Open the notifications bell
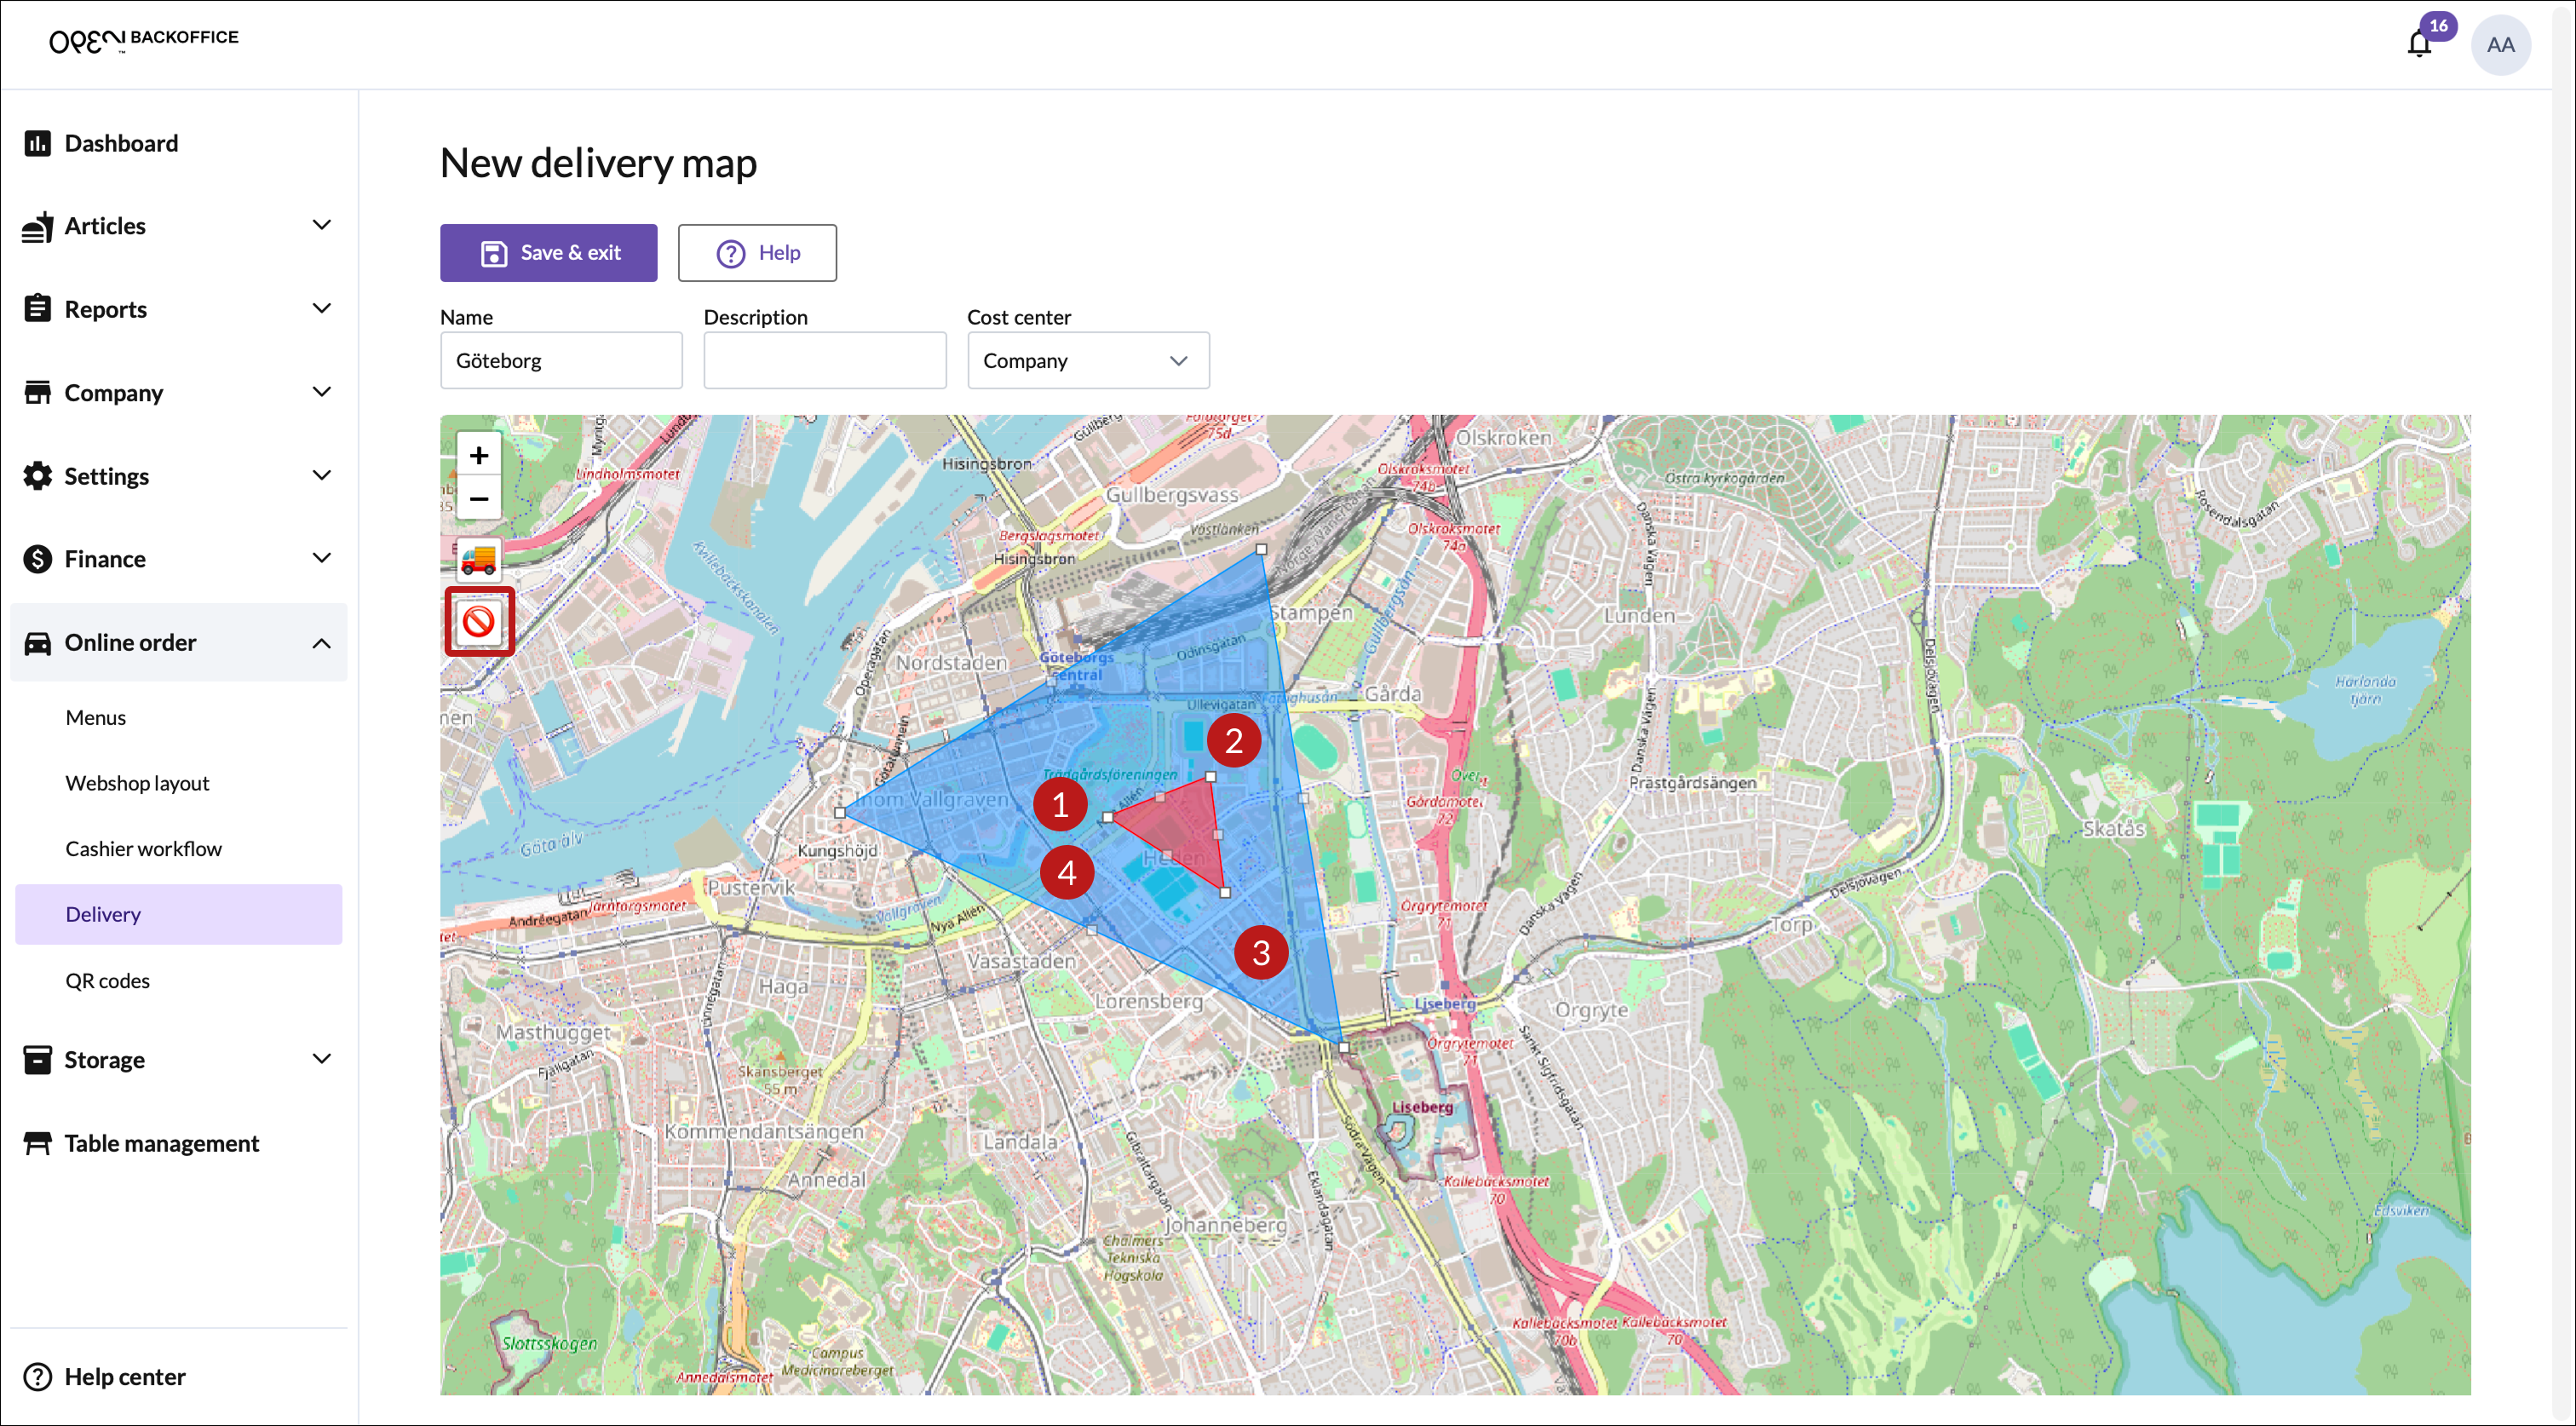This screenshot has height=1426, width=2576. 2419,45
